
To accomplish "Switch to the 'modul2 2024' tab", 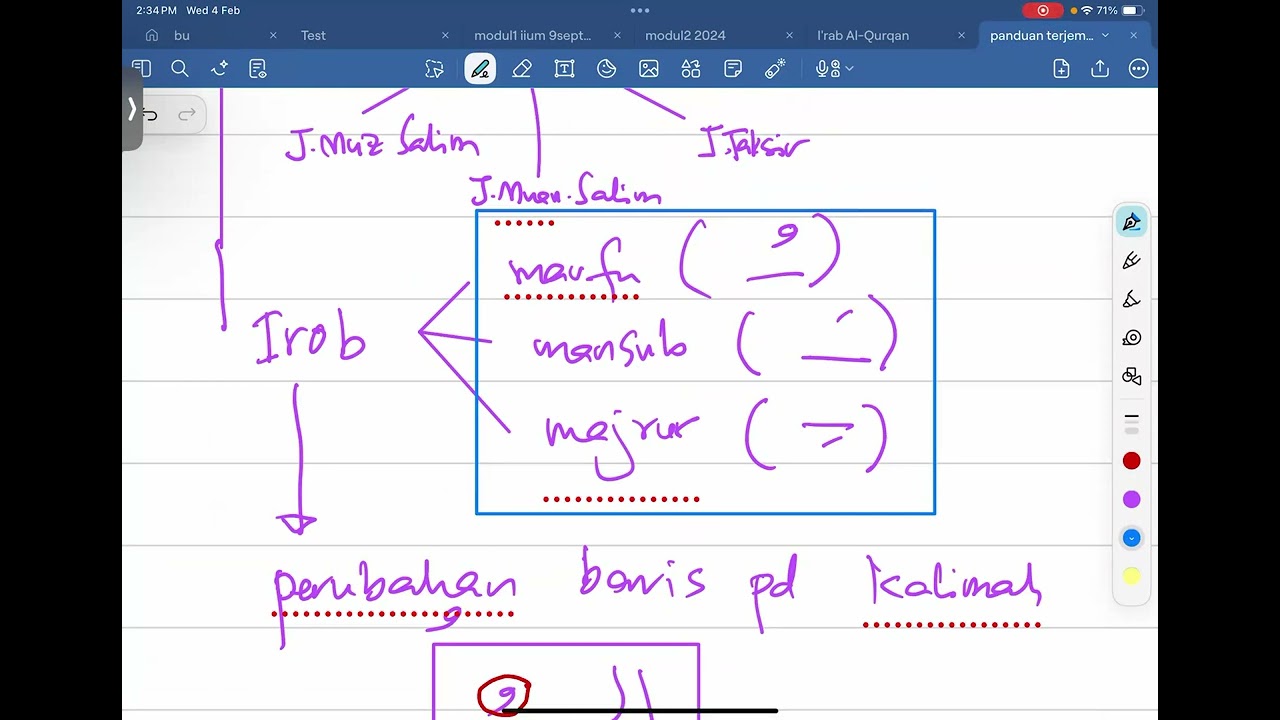I will [x=685, y=35].
